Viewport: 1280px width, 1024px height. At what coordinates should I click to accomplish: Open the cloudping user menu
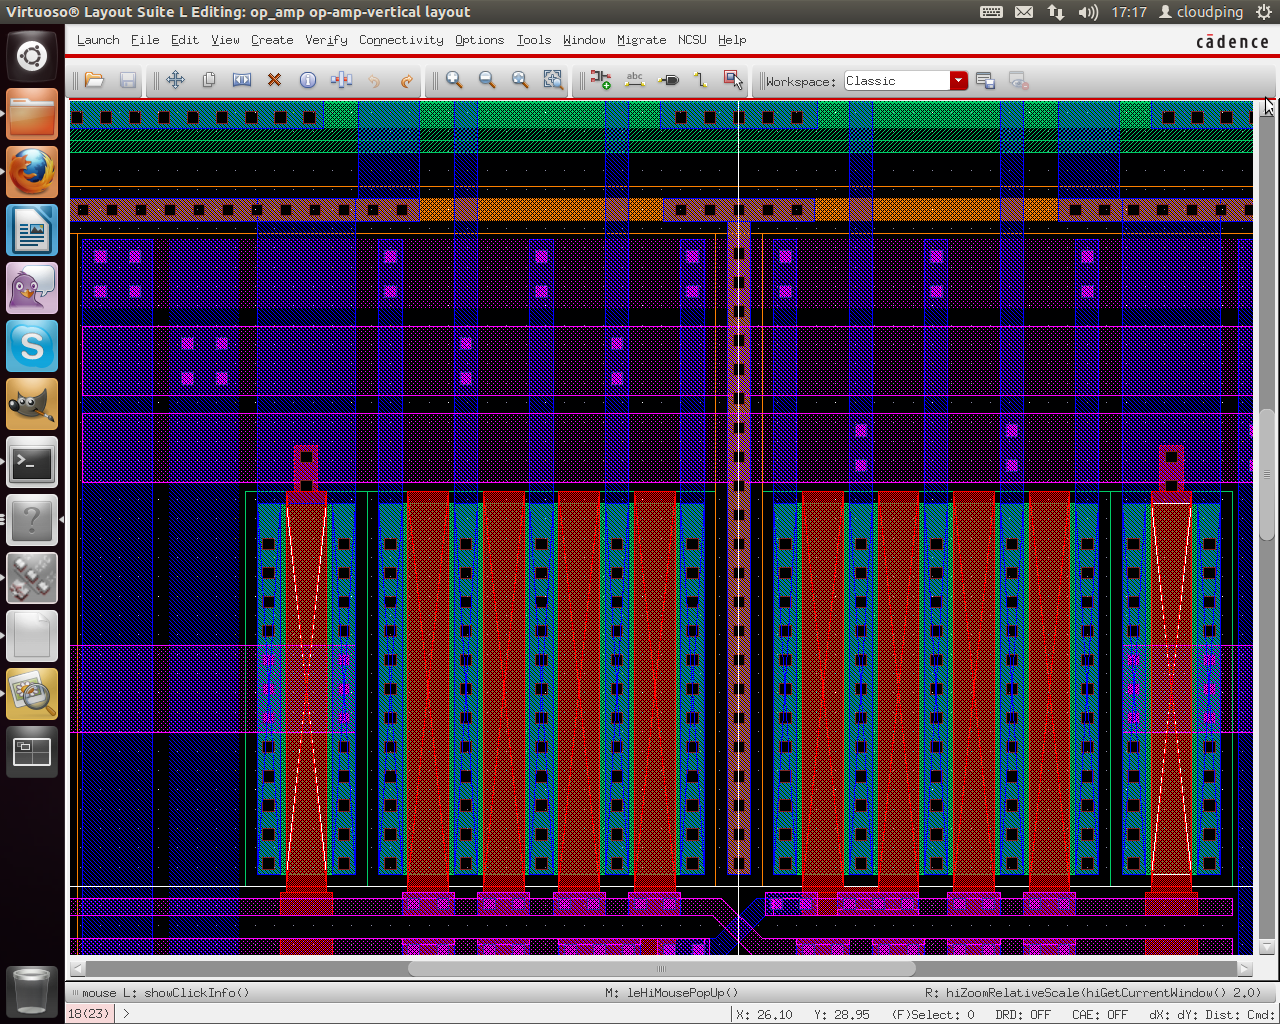coord(1201,12)
